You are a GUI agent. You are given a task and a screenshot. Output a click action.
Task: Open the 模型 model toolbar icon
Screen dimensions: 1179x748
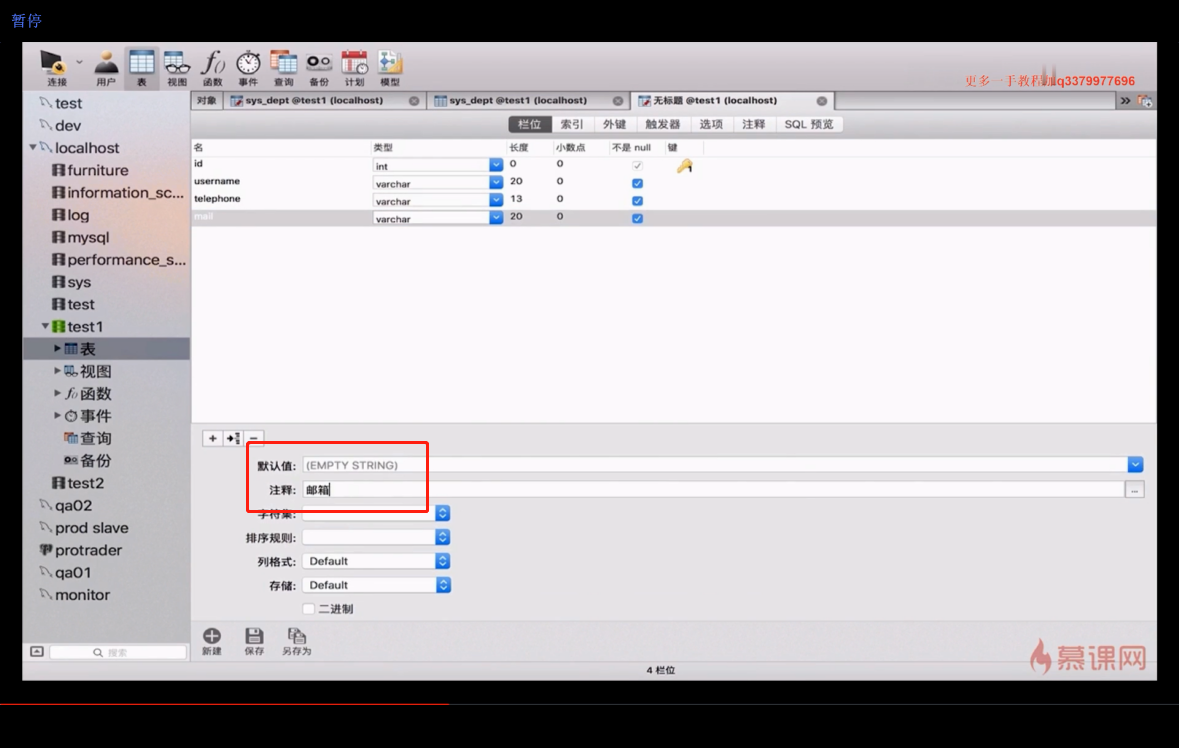coord(389,68)
